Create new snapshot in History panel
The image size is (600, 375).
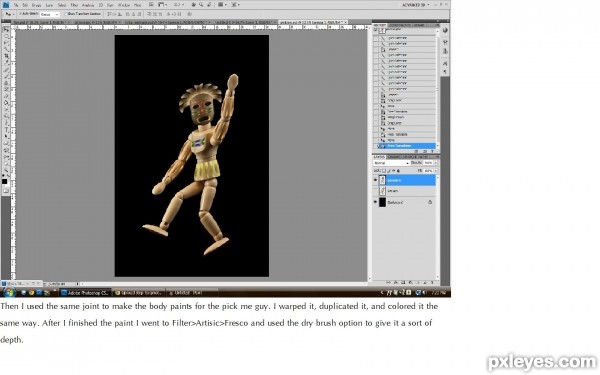pos(424,151)
